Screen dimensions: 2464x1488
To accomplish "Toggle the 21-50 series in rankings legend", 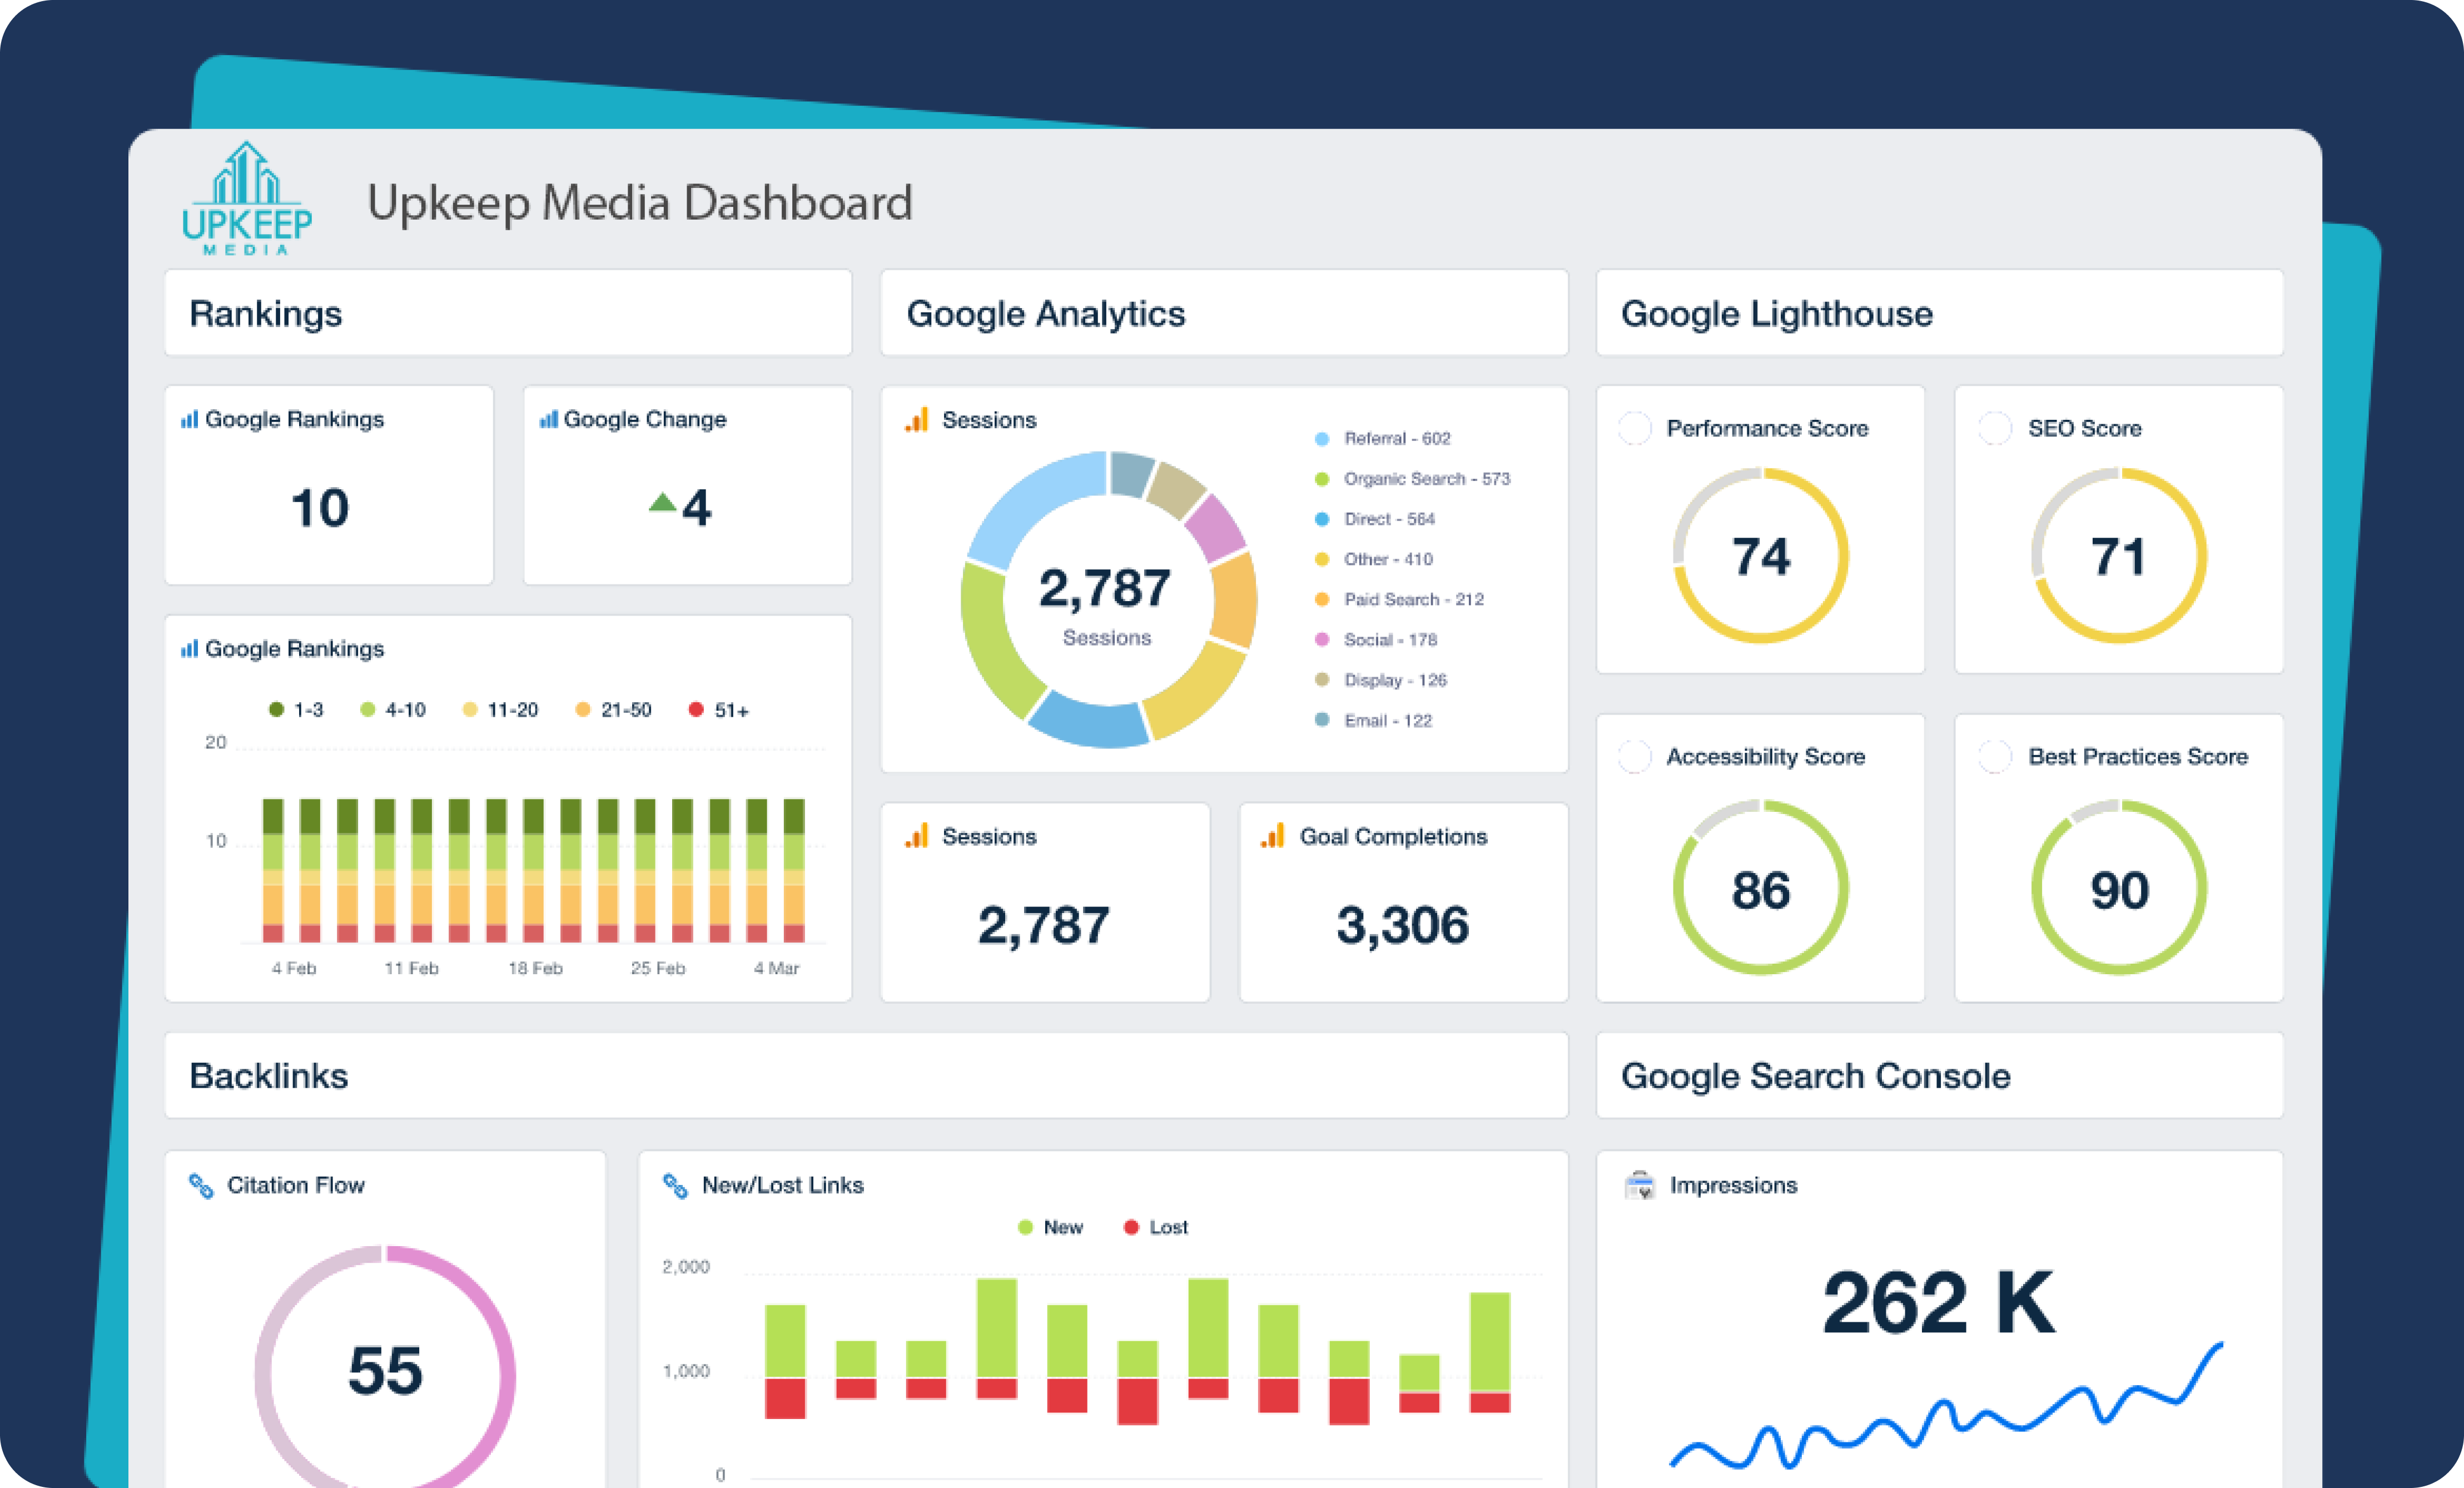I will pyautogui.click(x=614, y=709).
